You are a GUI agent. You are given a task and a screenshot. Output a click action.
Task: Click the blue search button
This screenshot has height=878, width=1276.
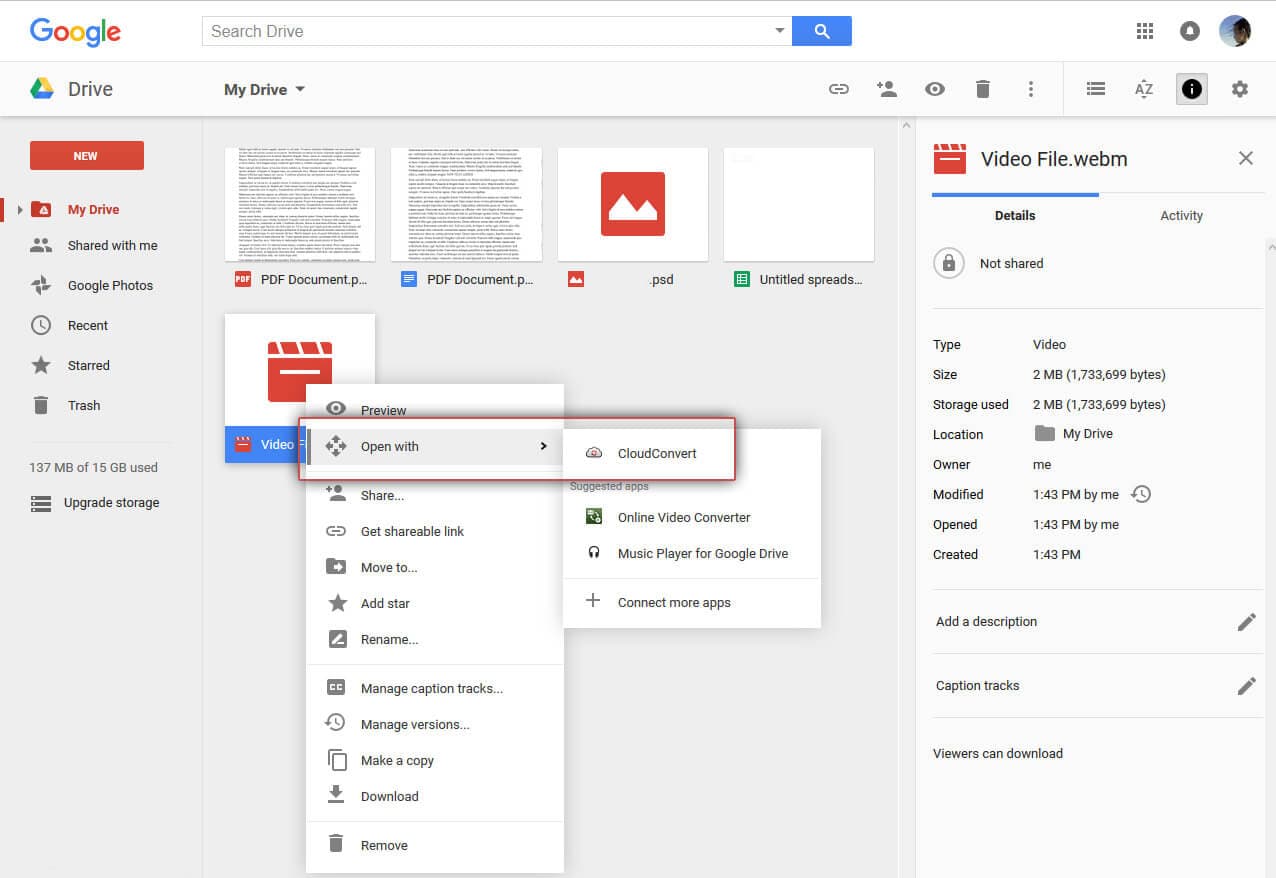pos(822,31)
